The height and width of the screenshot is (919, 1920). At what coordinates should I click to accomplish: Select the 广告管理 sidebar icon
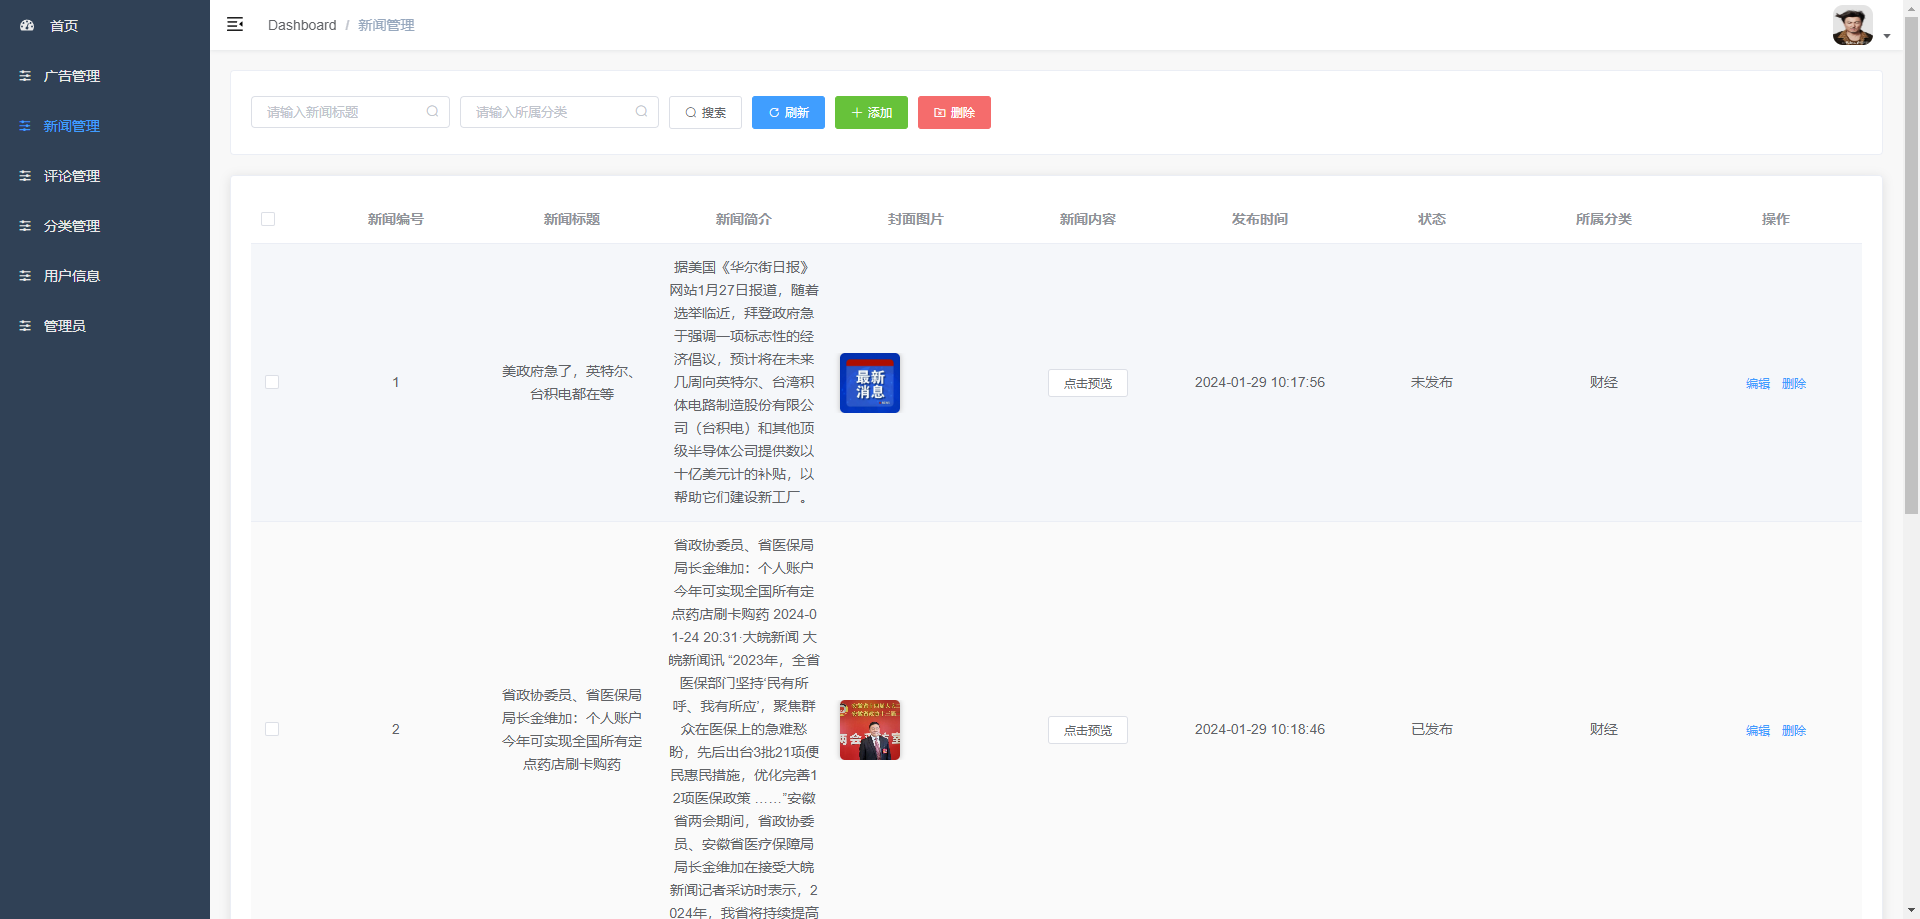[25, 76]
